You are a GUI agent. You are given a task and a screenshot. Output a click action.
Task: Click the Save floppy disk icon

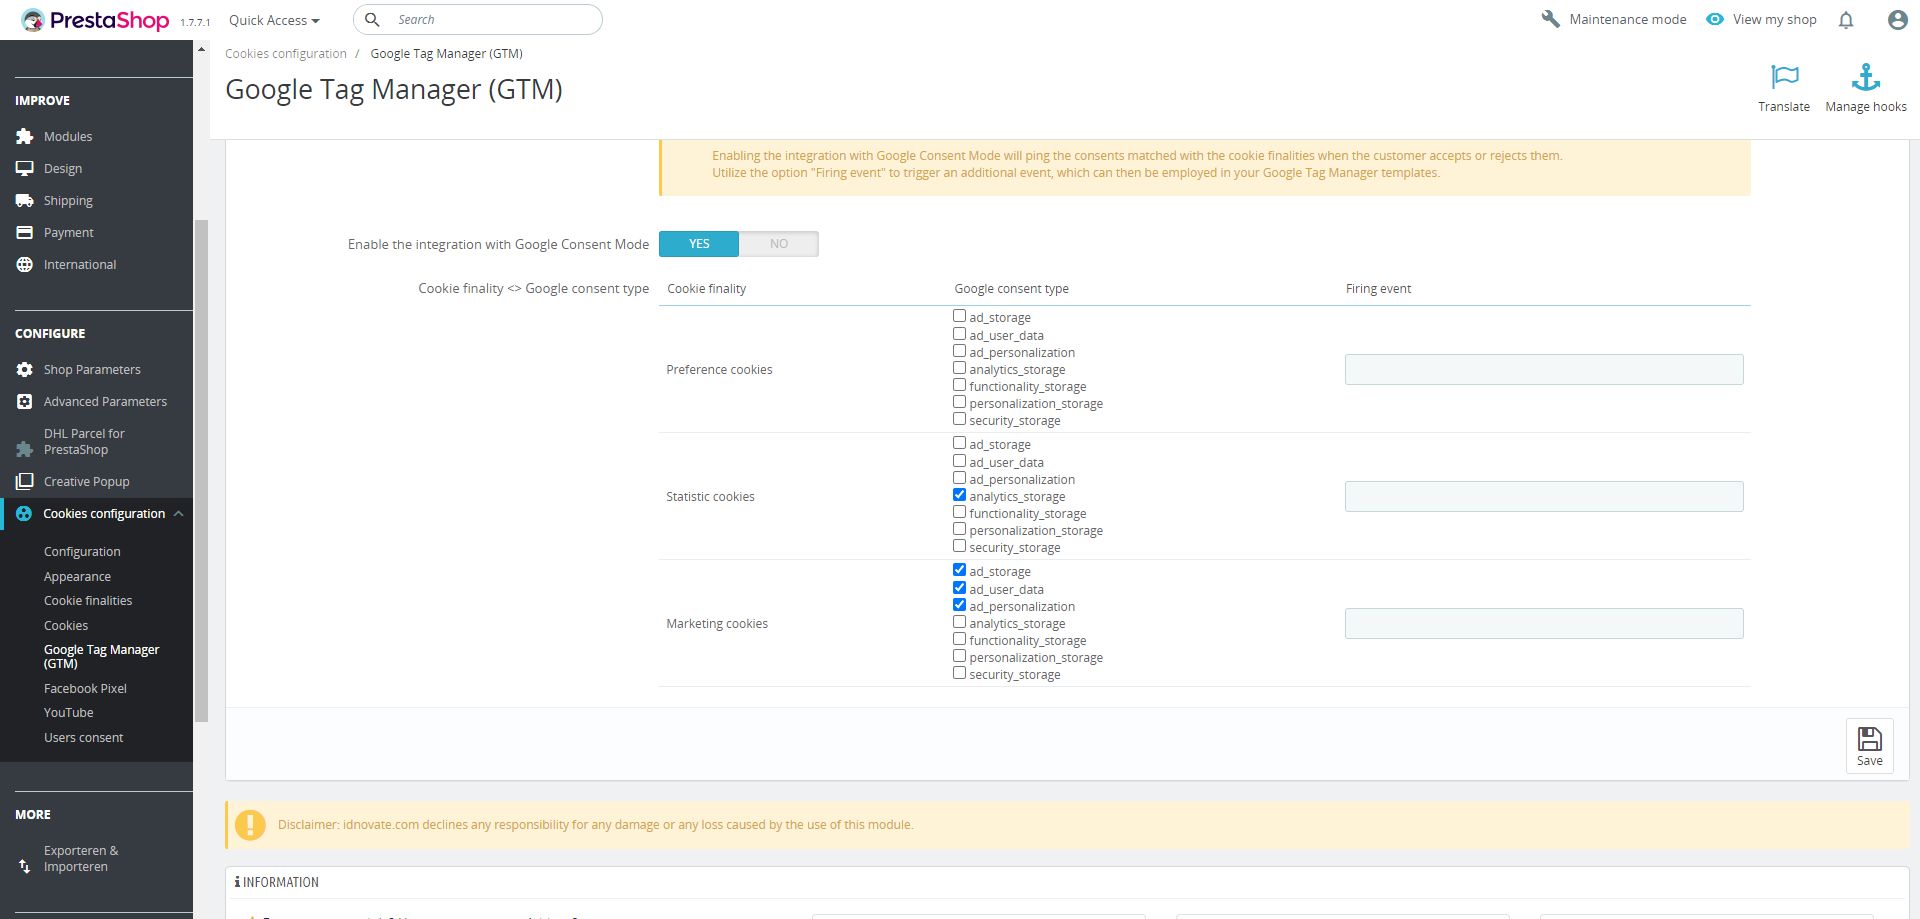coord(1870,739)
